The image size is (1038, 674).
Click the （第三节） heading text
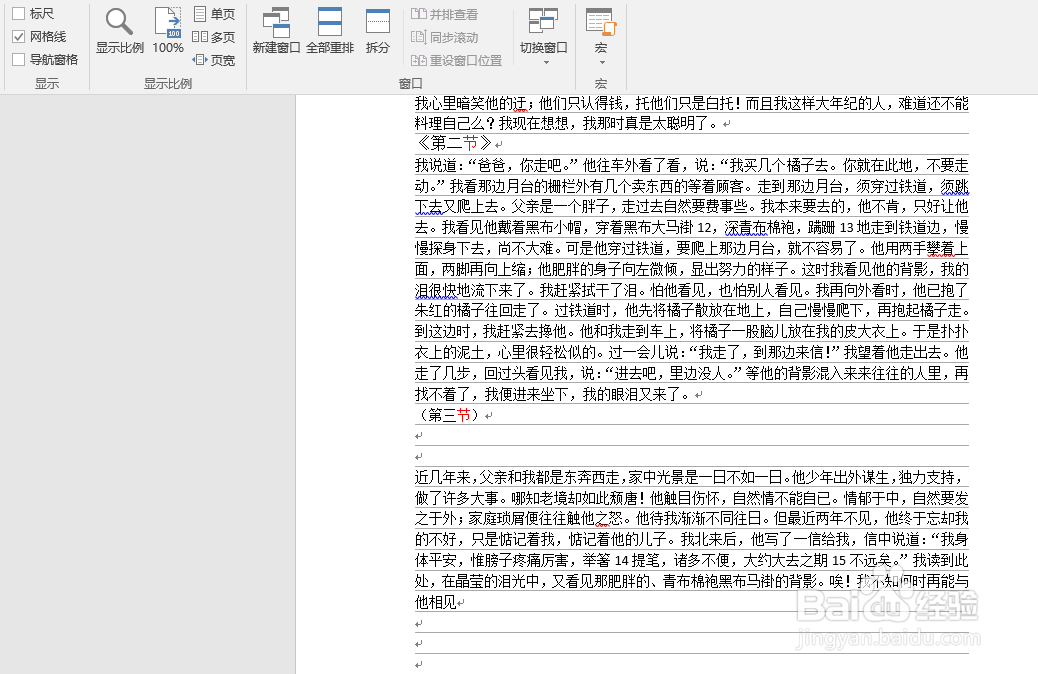pyautogui.click(x=448, y=415)
